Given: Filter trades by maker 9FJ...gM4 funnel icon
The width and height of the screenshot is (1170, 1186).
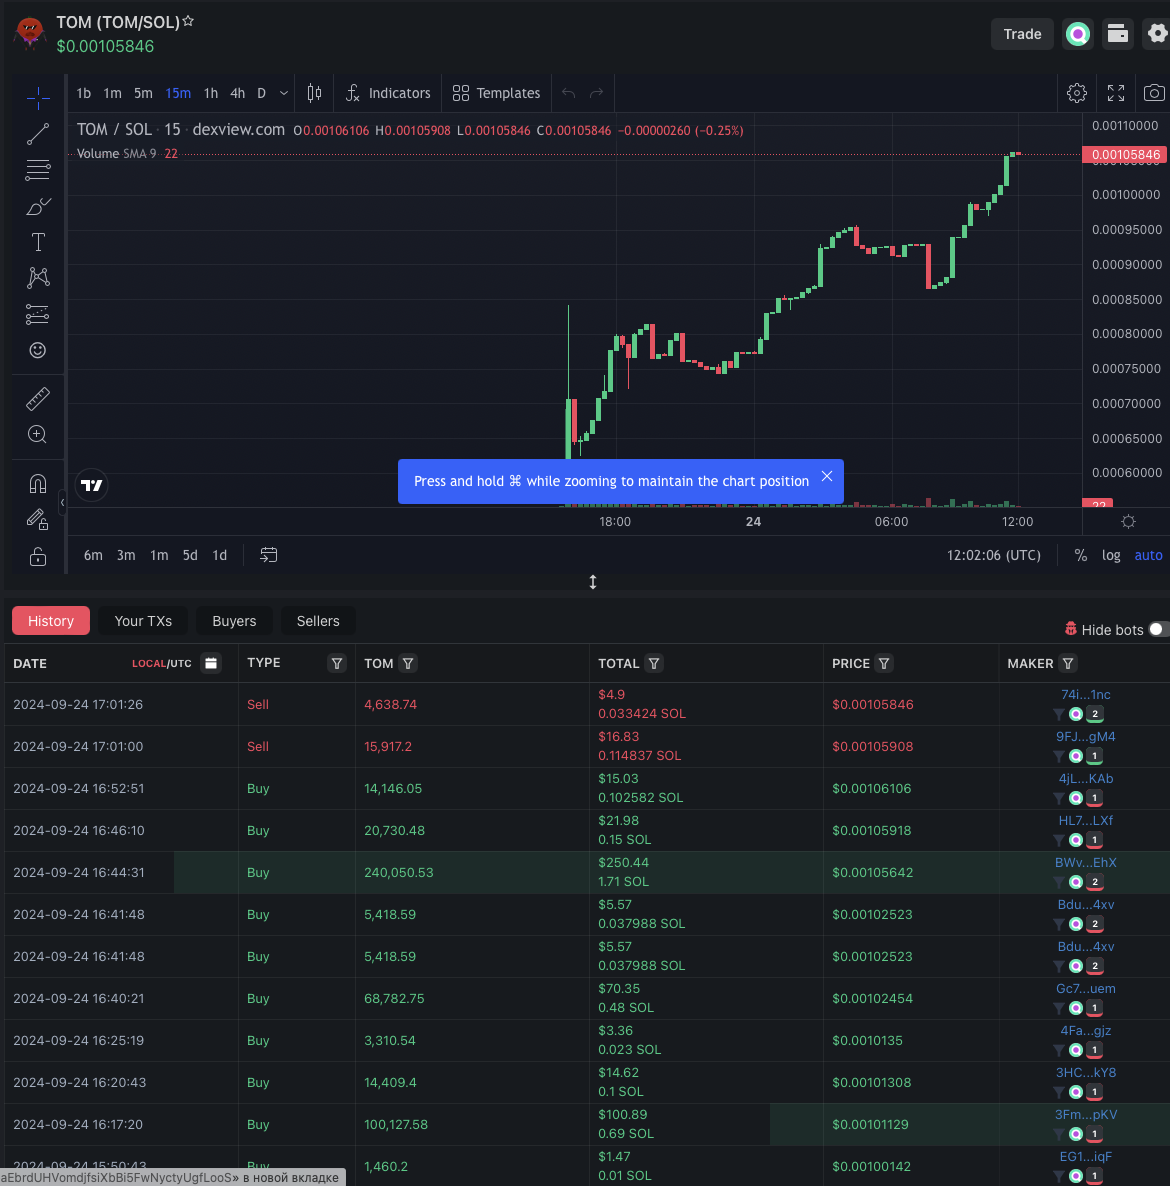Looking at the screenshot, I should click(1059, 756).
